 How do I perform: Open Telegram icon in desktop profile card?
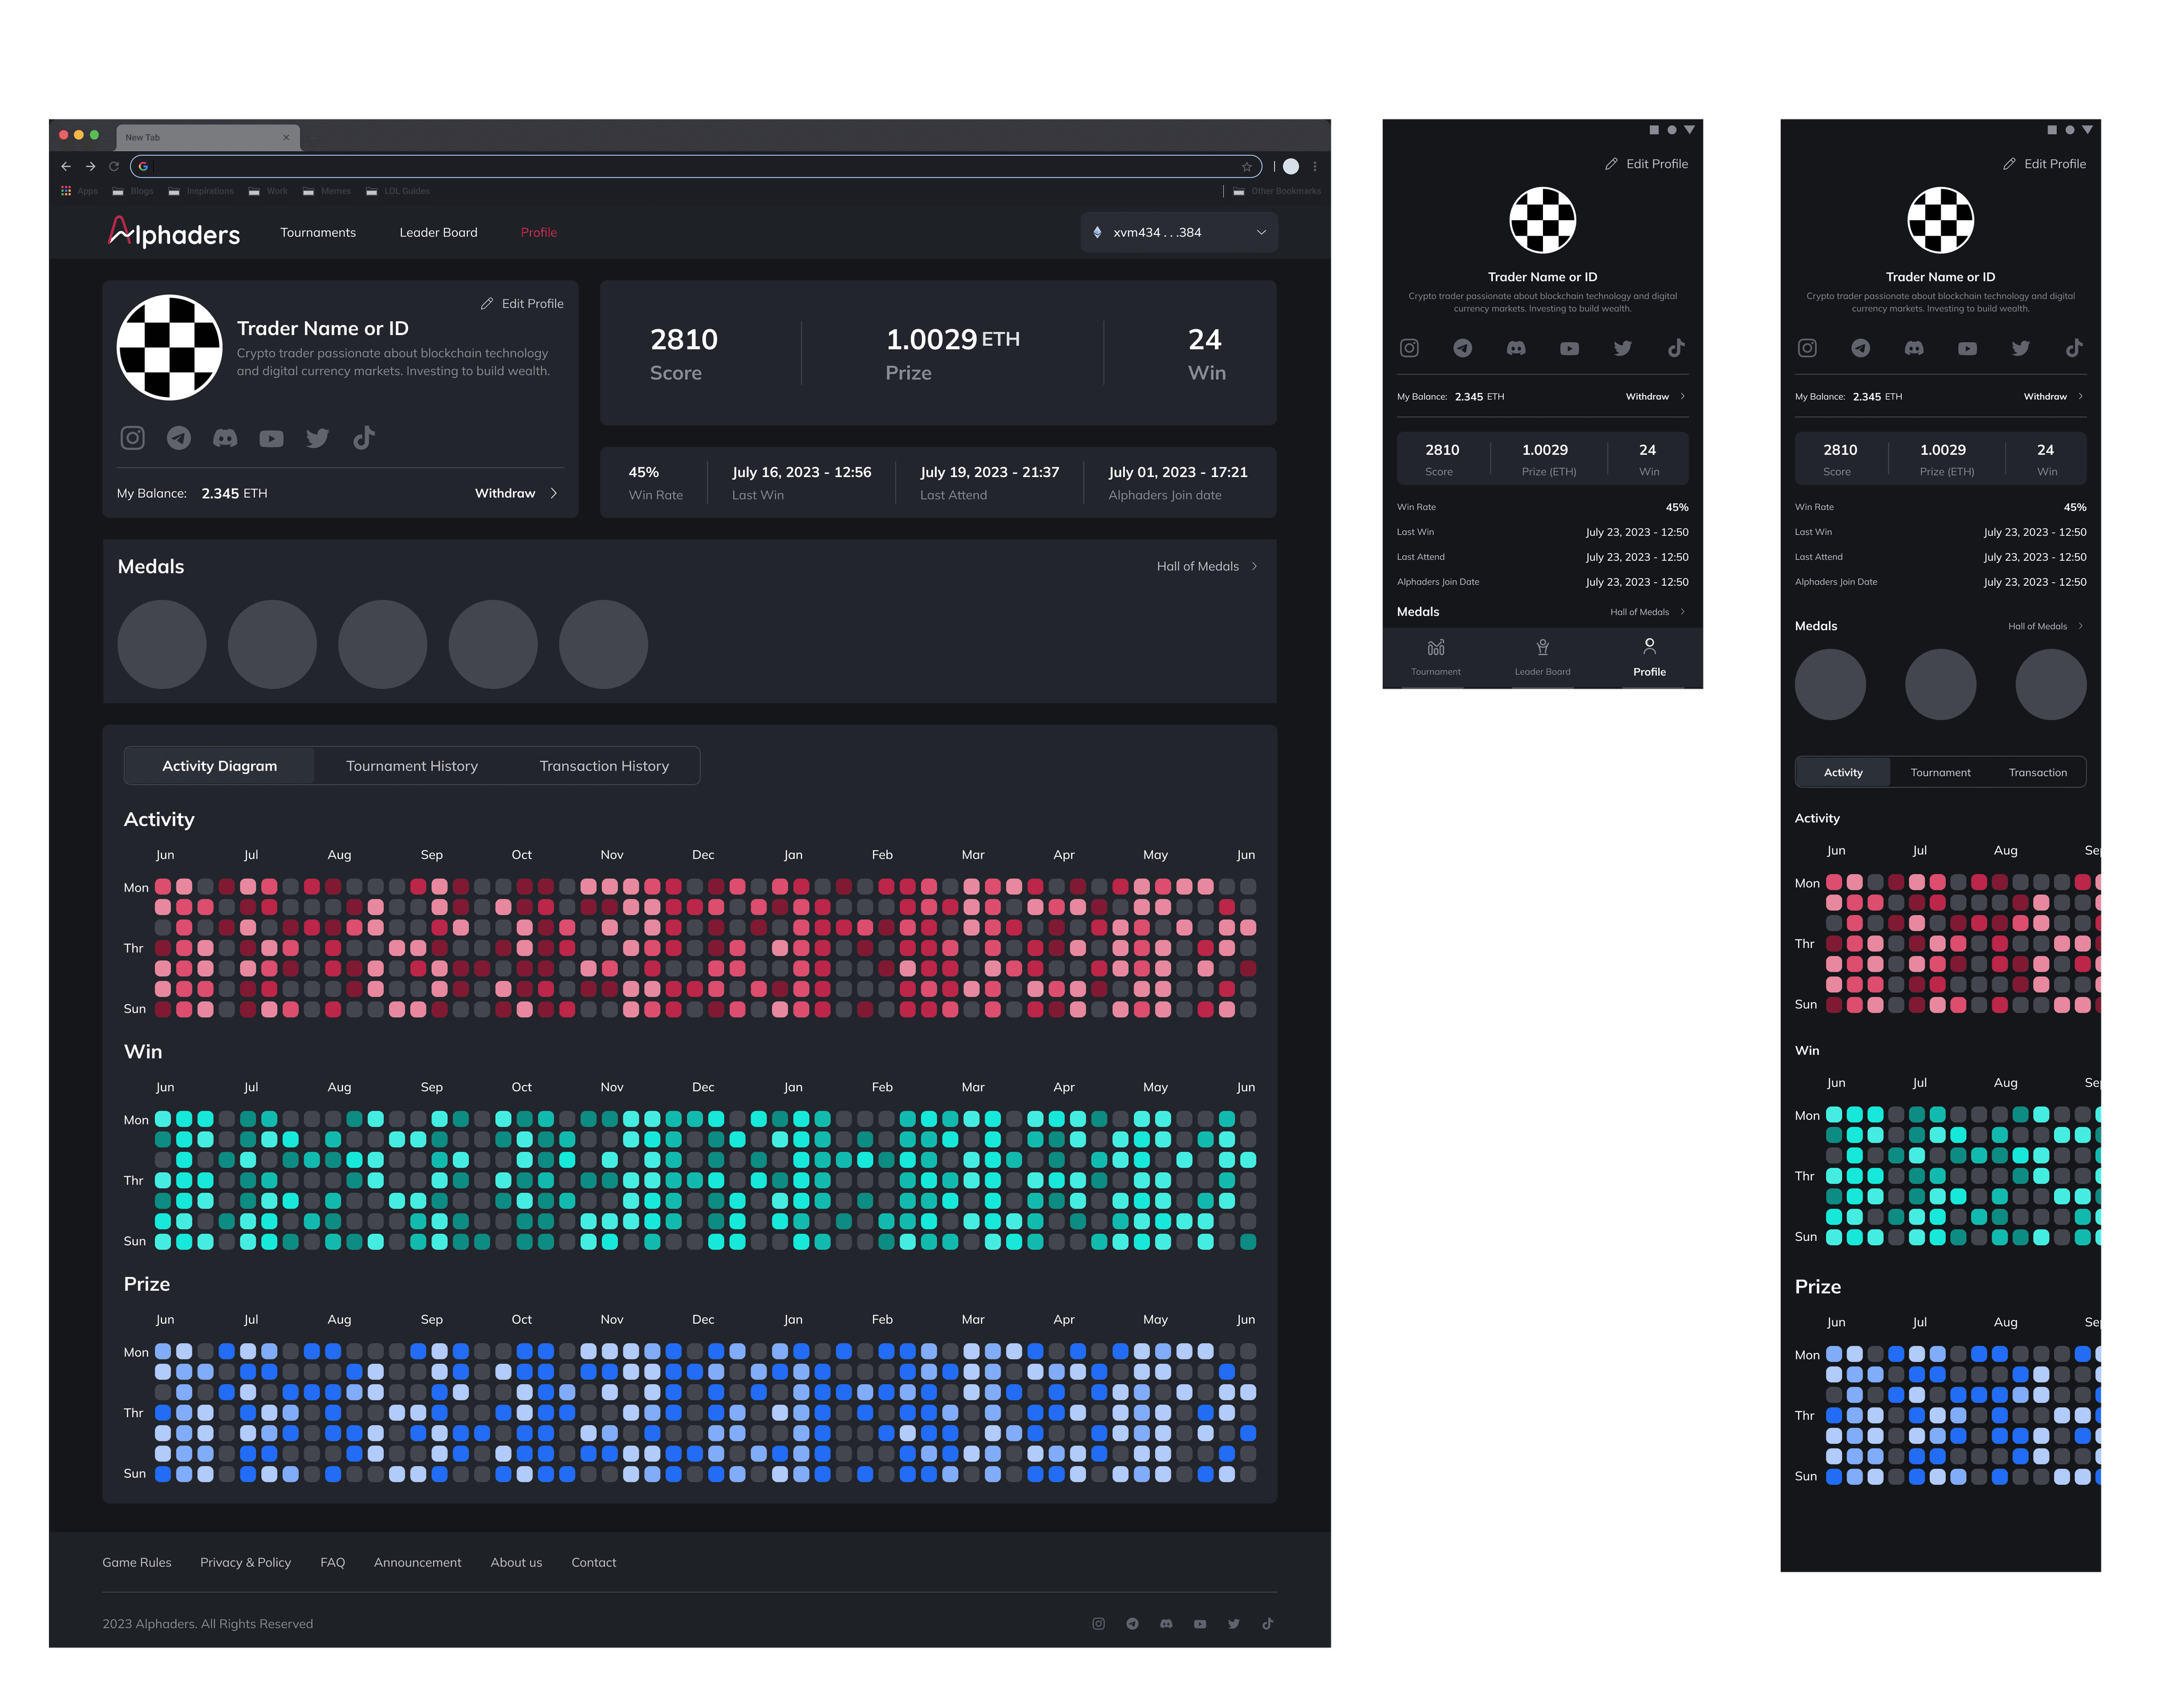(179, 438)
